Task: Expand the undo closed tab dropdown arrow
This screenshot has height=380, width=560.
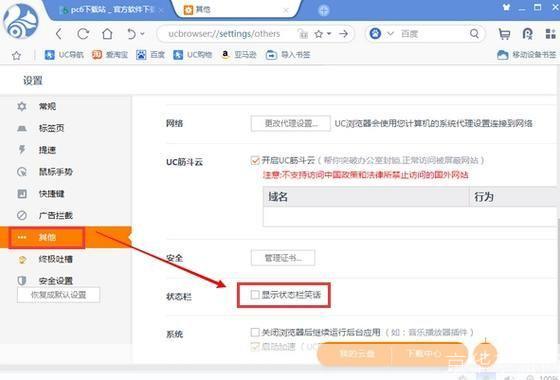Action: pyautogui.click(x=142, y=34)
